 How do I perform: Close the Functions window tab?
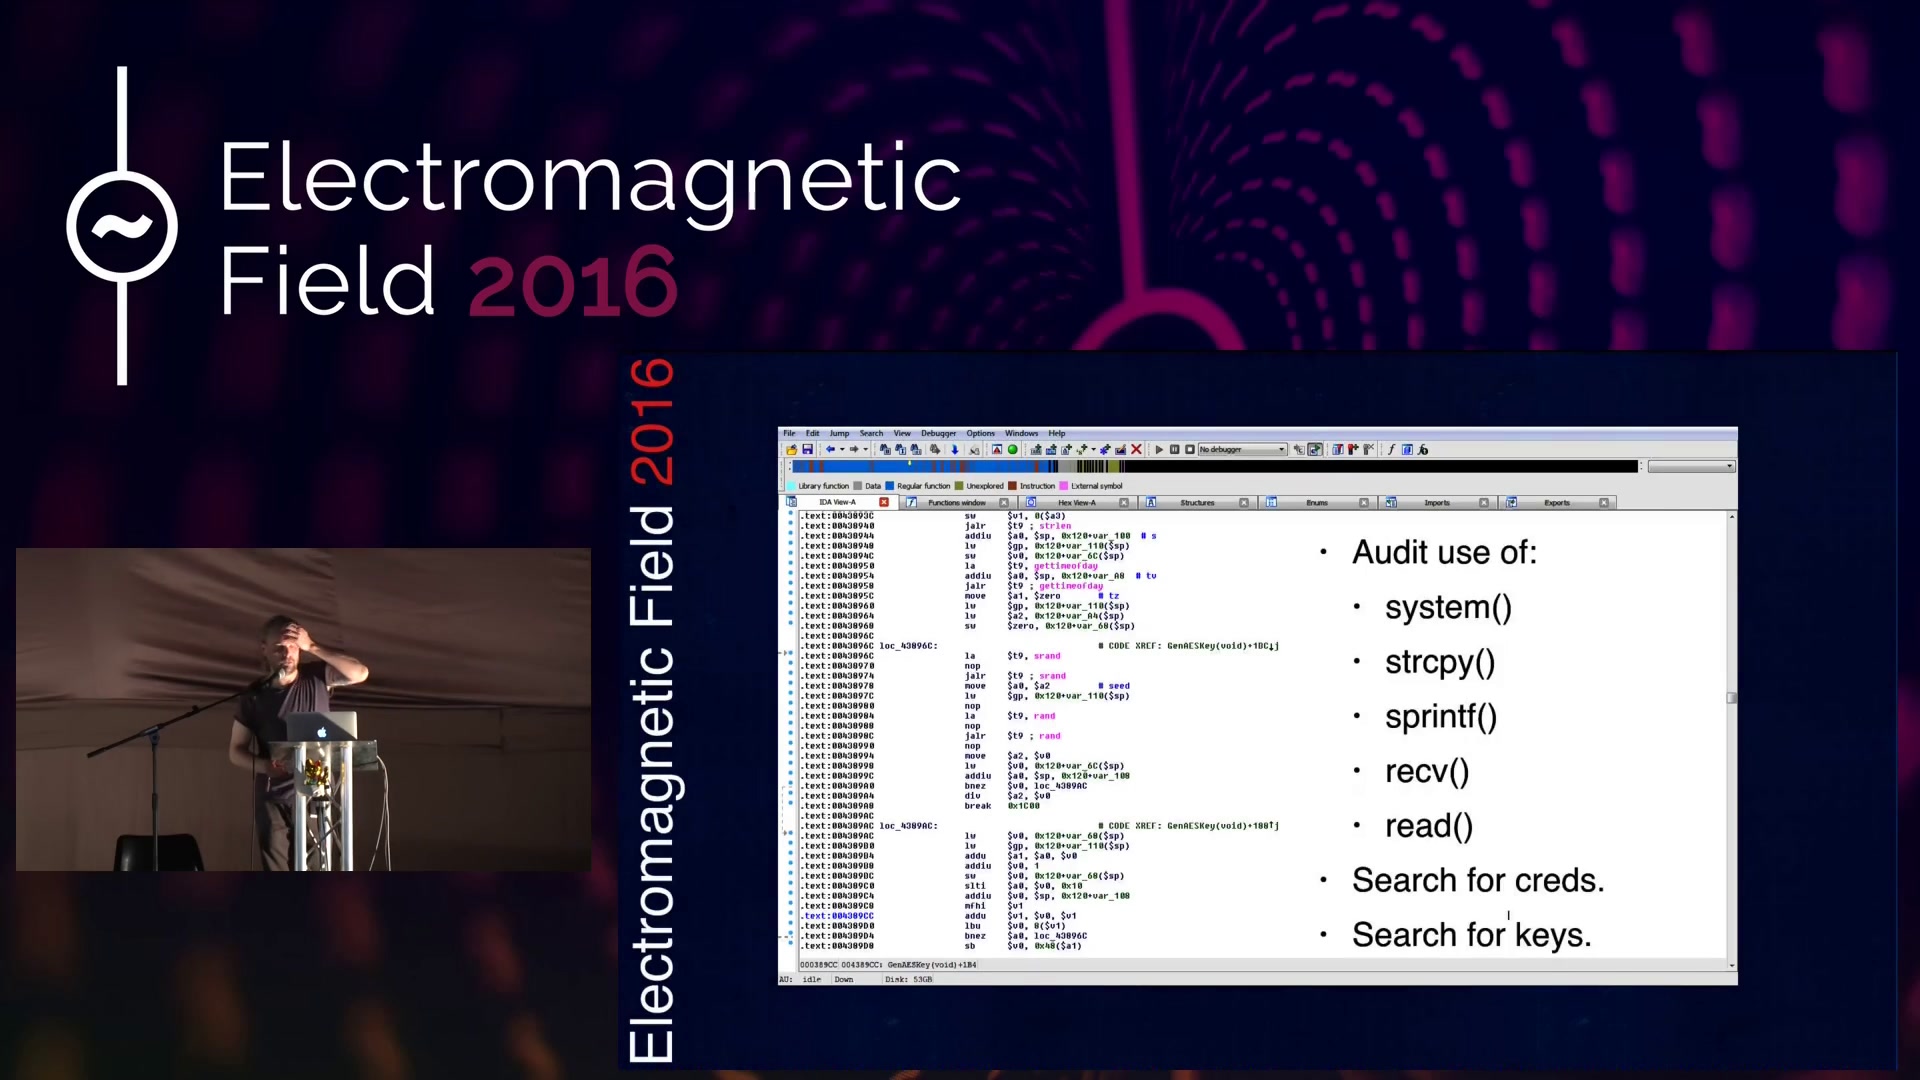click(x=1004, y=503)
